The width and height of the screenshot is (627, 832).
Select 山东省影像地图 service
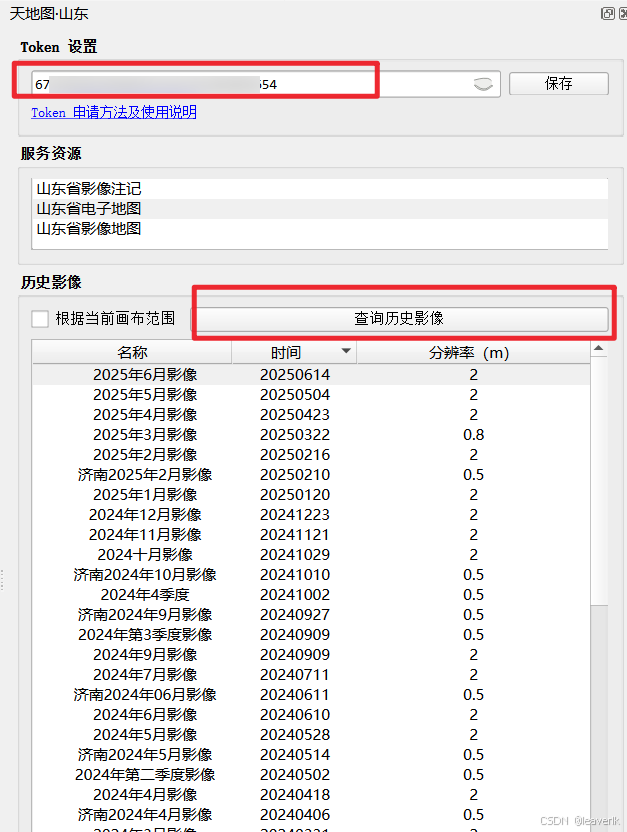click(320, 229)
